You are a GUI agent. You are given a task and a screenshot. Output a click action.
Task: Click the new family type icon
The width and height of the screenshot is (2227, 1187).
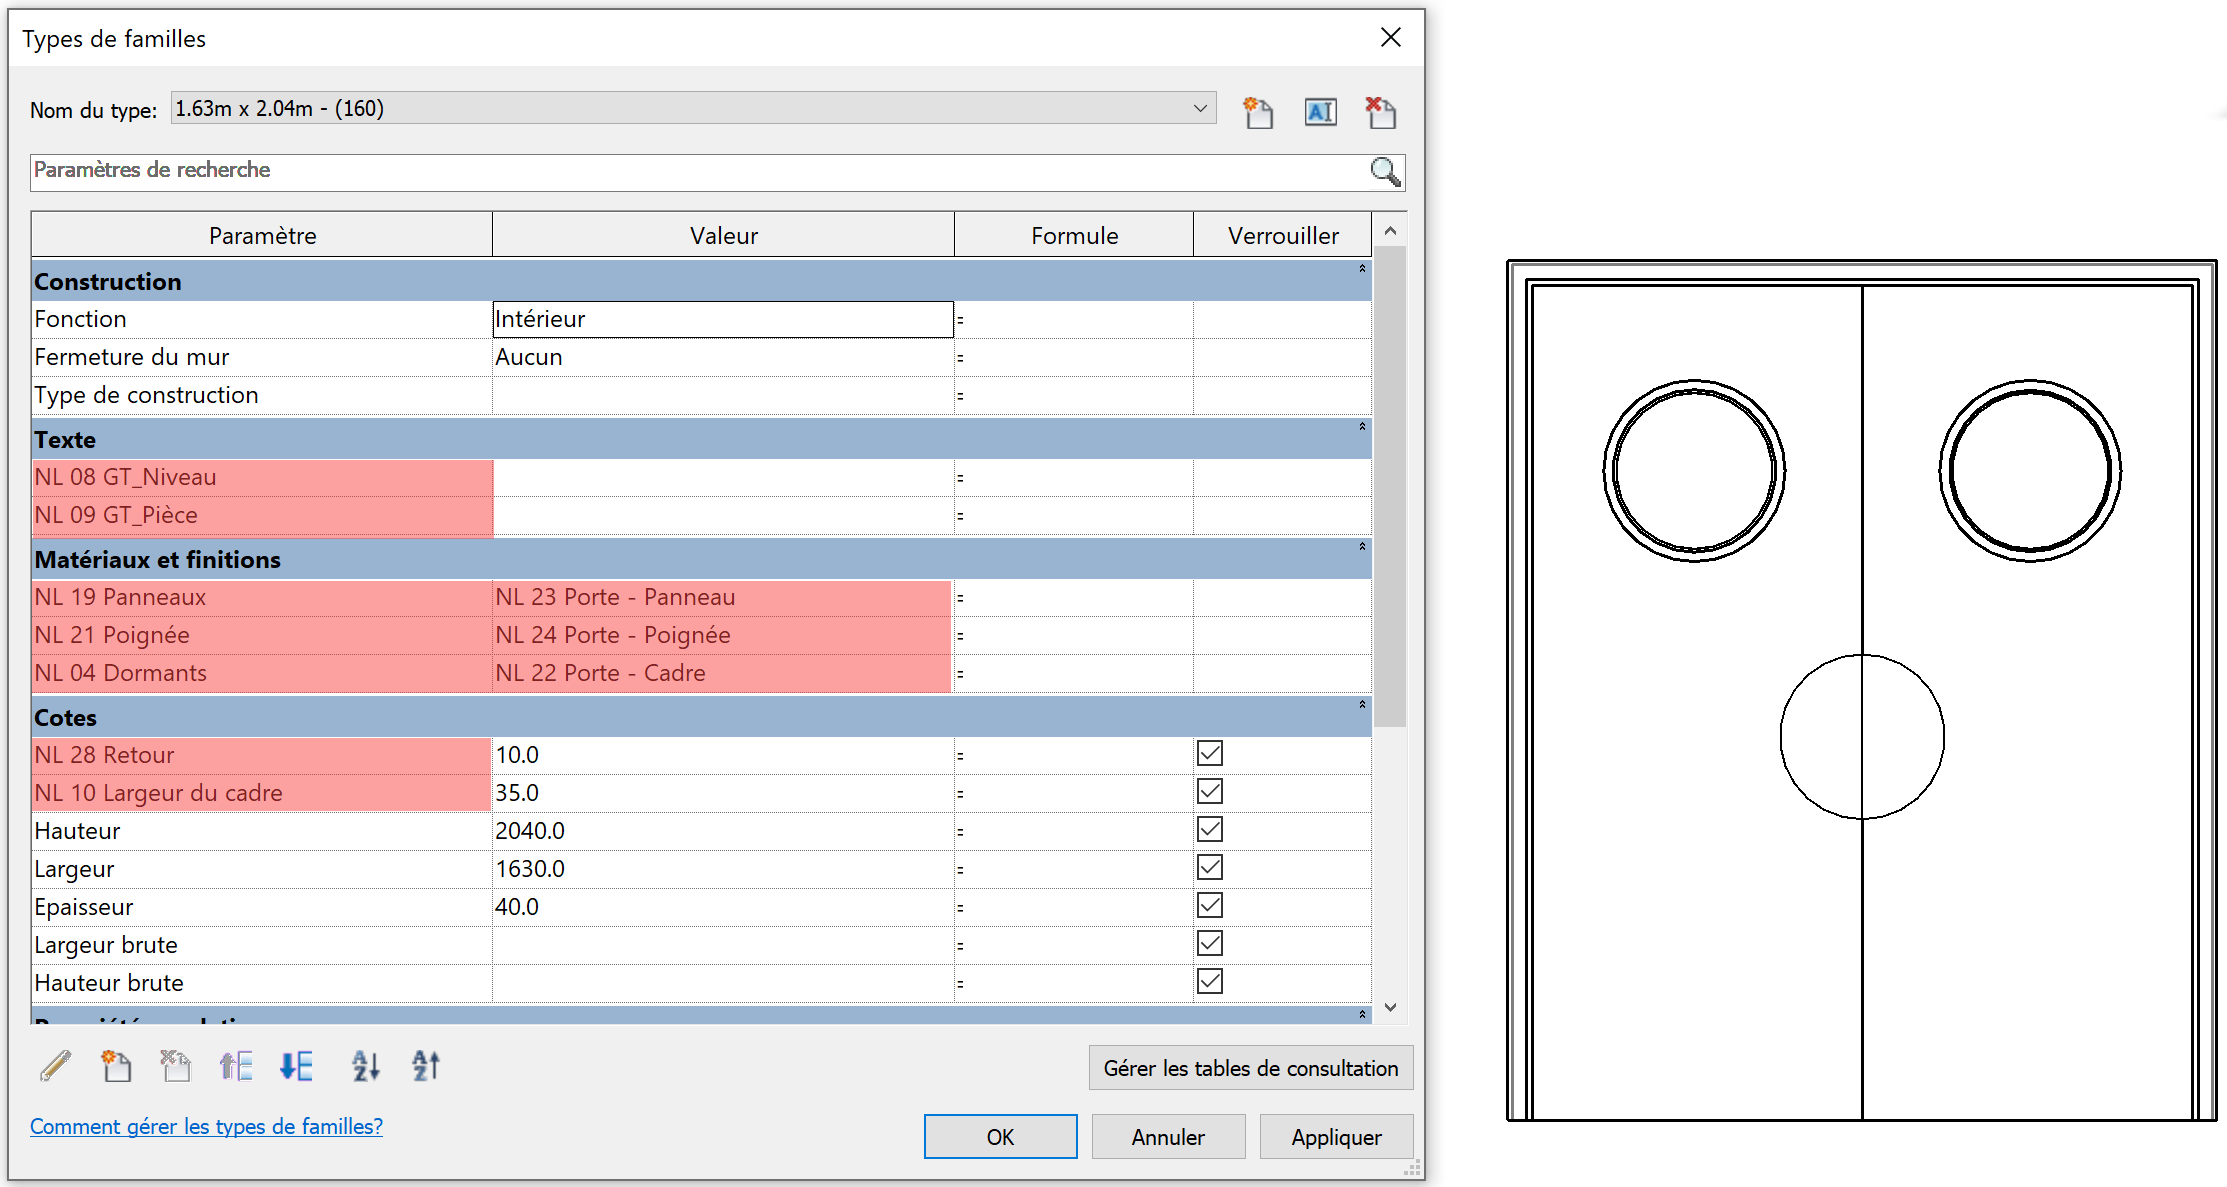1258,112
